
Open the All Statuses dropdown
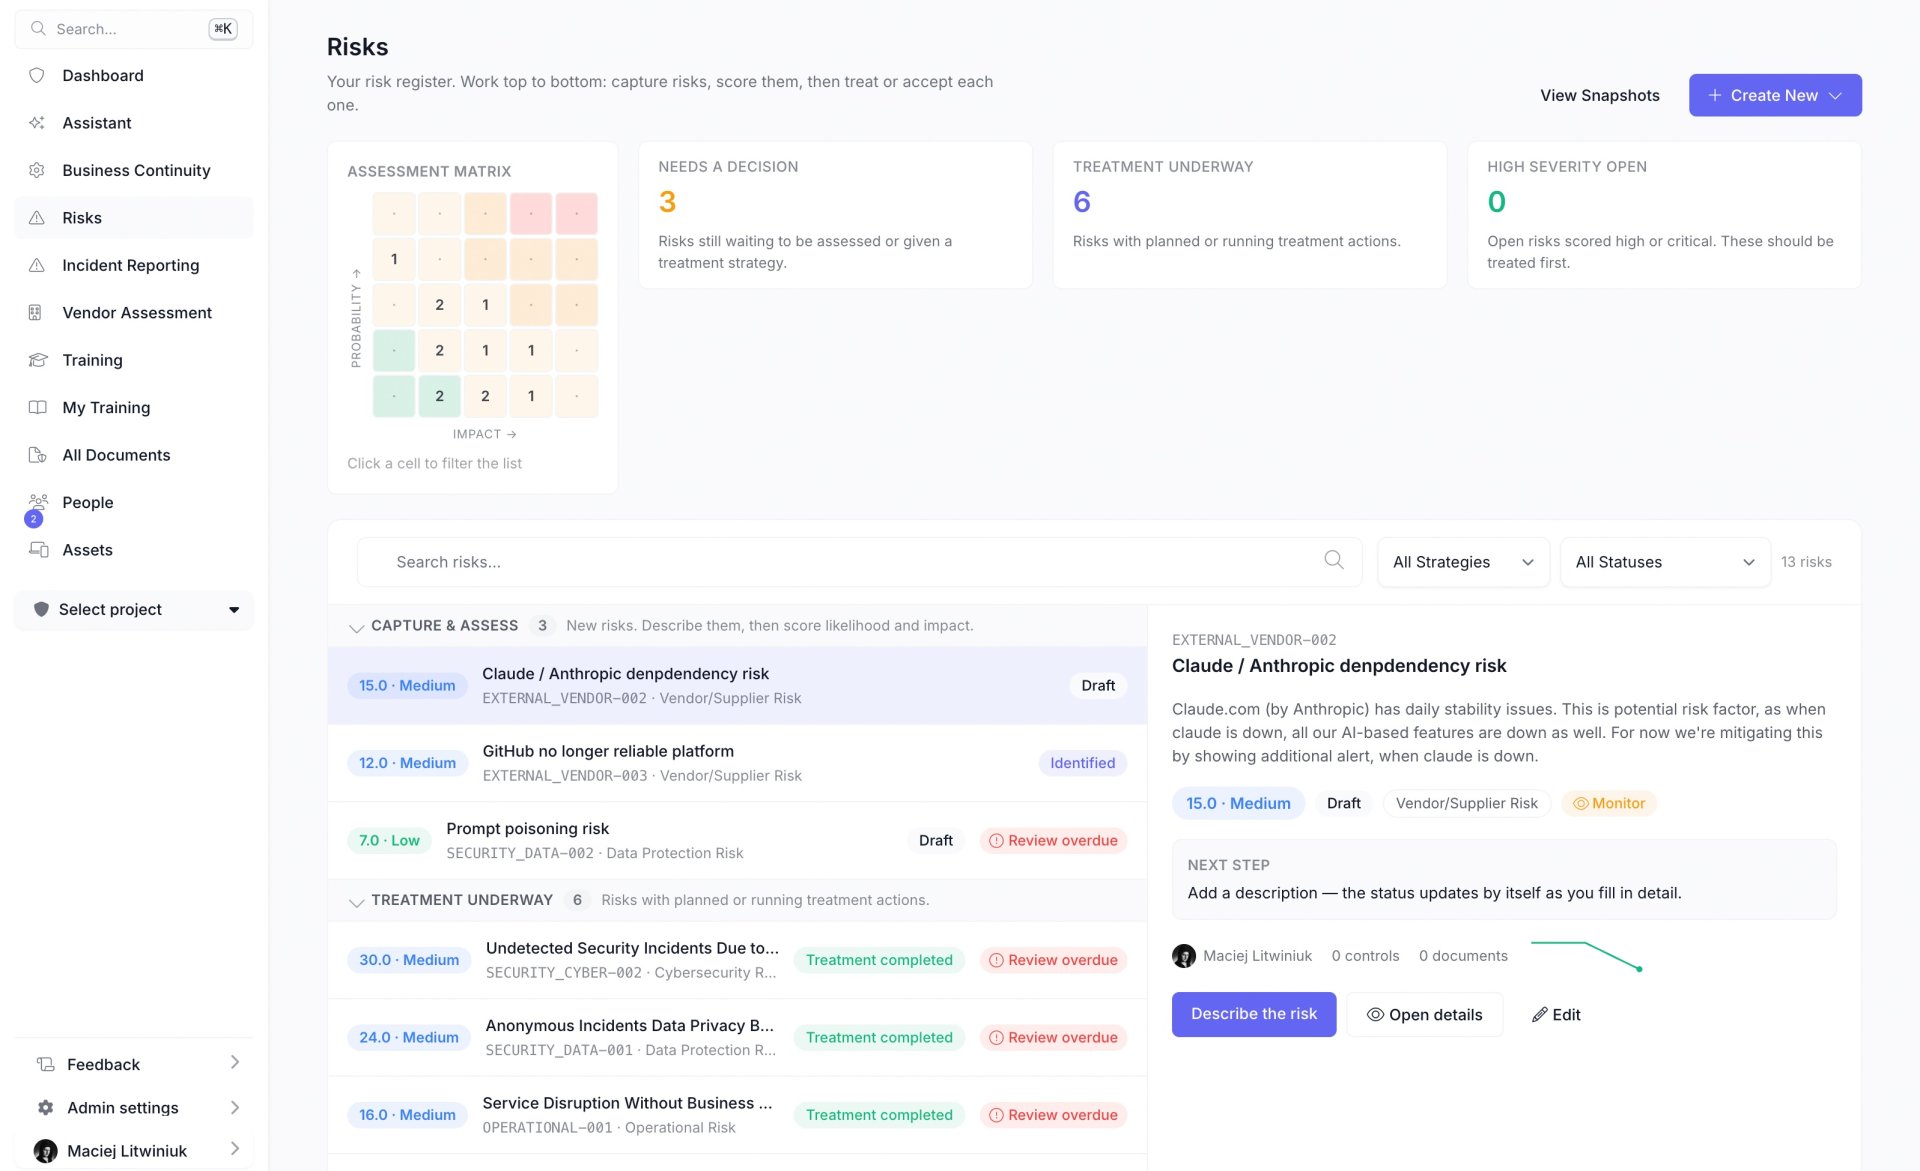tap(1665, 562)
